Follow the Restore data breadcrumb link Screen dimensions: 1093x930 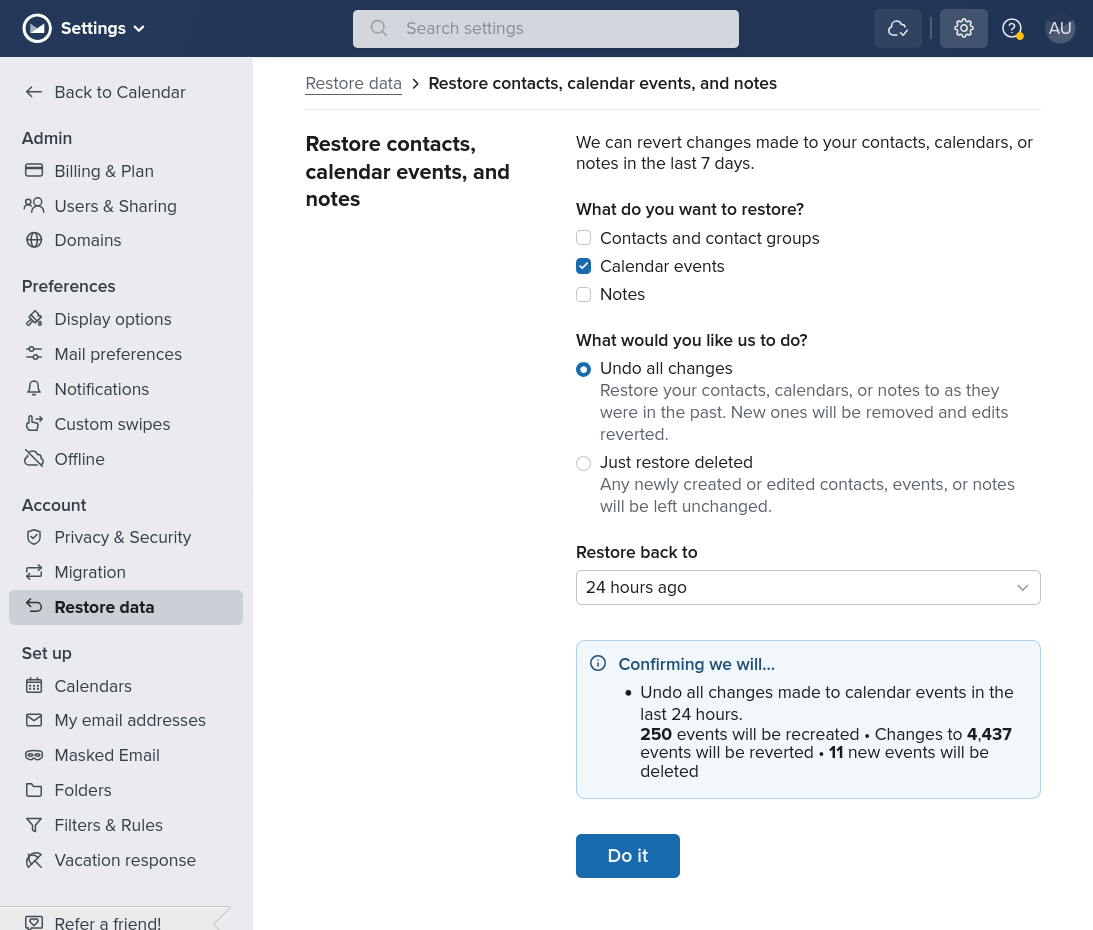(353, 84)
